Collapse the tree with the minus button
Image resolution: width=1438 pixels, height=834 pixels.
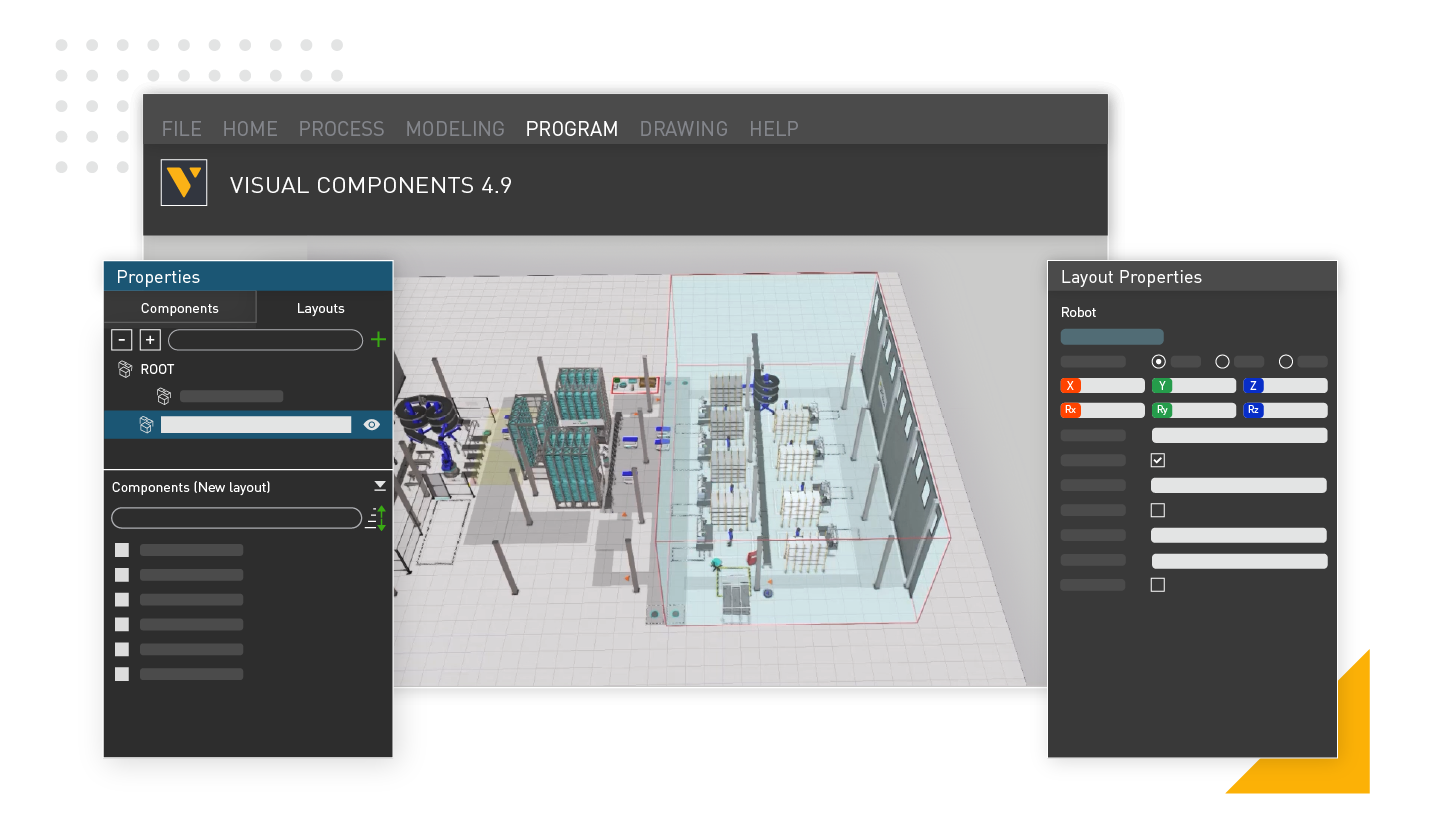(122, 340)
